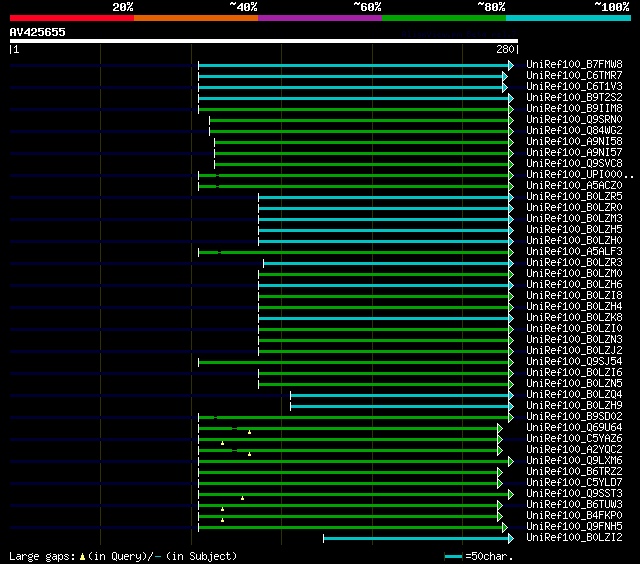Click the query gap marker on Q9SST3
The width and height of the screenshot is (640, 564).
(x=242, y=498)
